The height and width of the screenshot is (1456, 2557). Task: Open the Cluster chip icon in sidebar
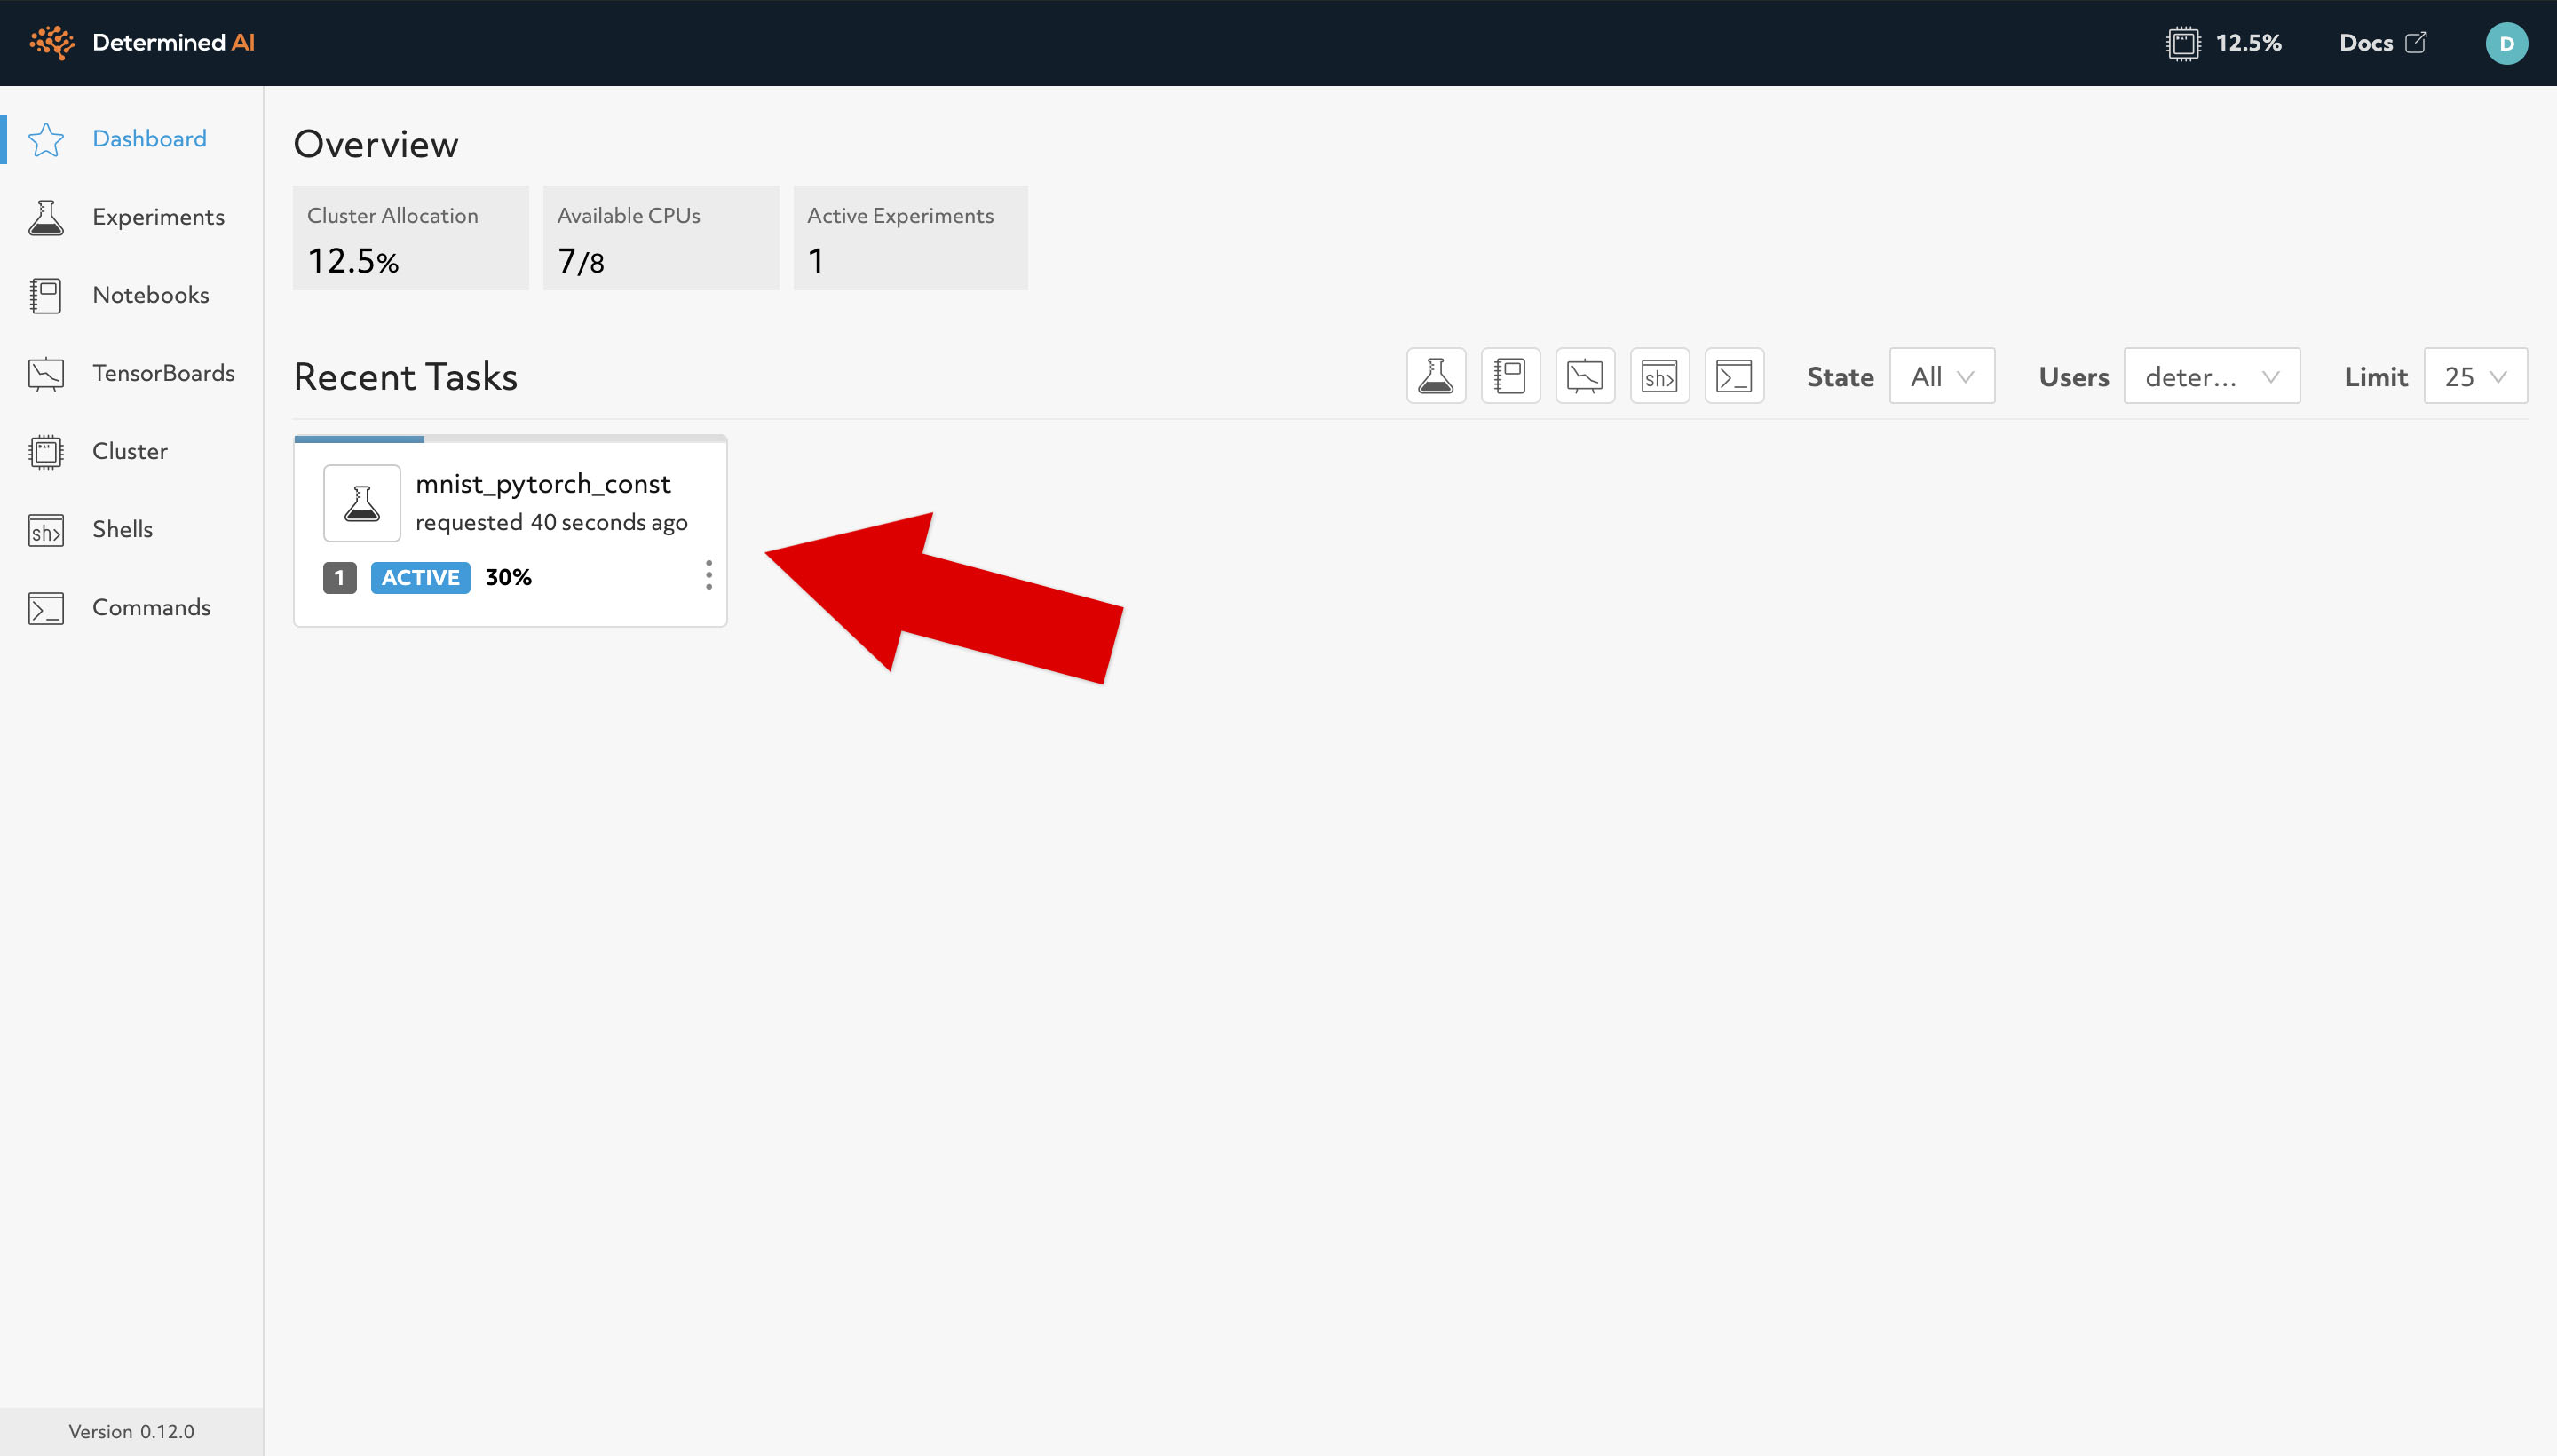pyautogui.click(x=46, y=451)
